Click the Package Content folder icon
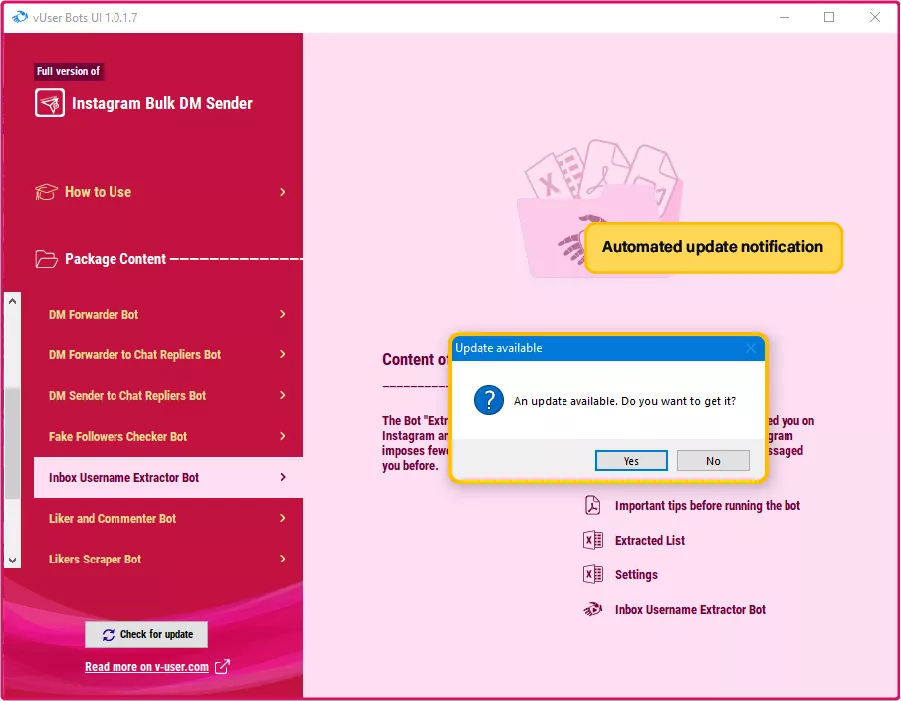Screen dimensions: 901x701 (x=46, y=259)
